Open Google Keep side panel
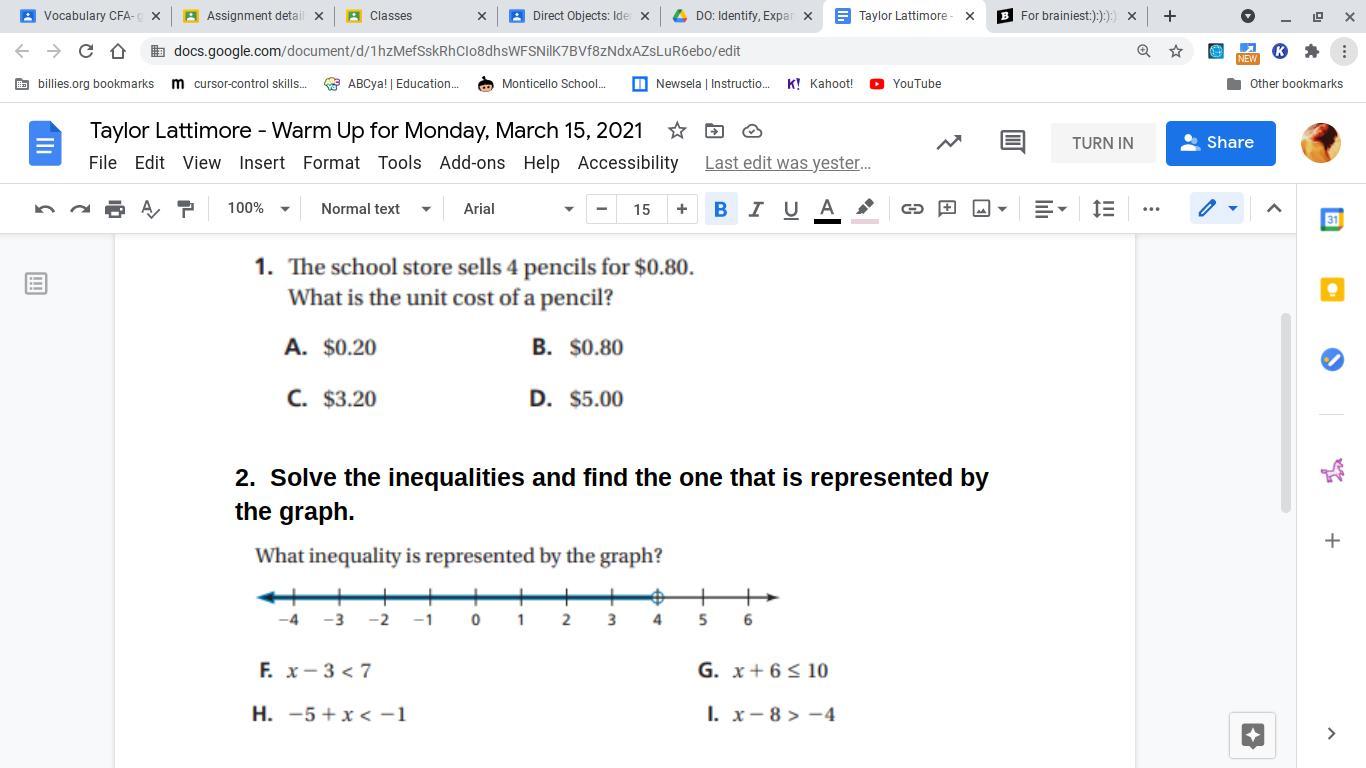This screenshot has width=1366, height=768. 1332,289
